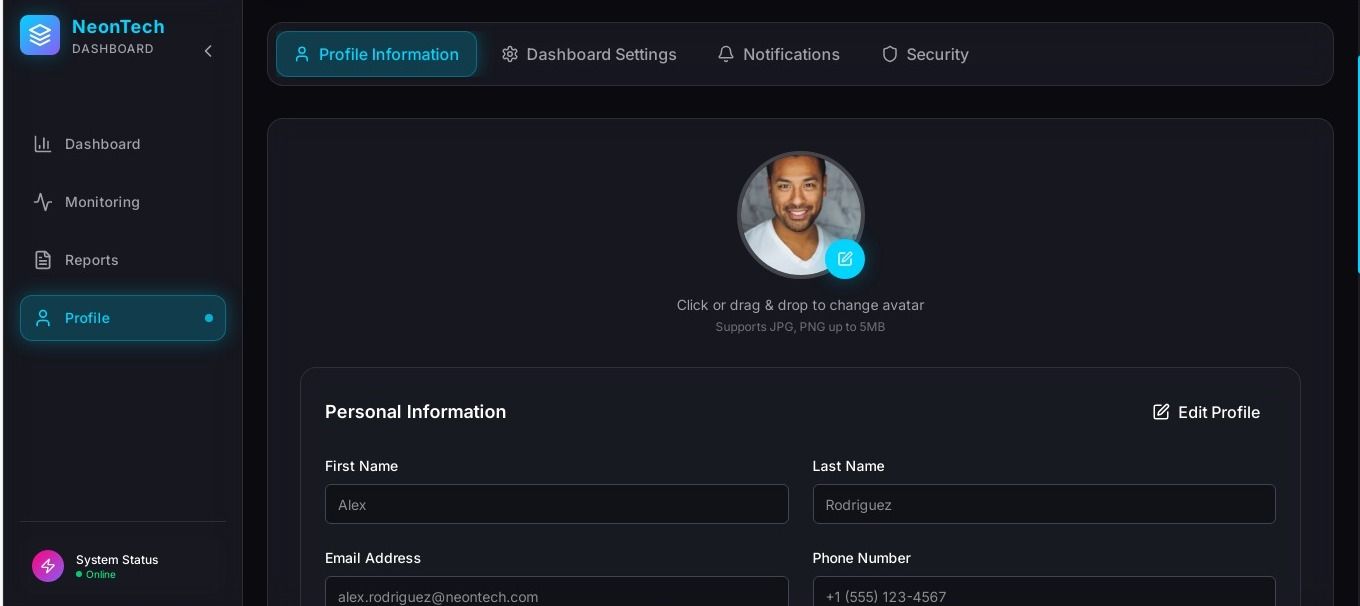Viewport: 1360px width, 606px height.
Task: Collapse the sidebar with the chevron arrow
Action: (208, 51)
